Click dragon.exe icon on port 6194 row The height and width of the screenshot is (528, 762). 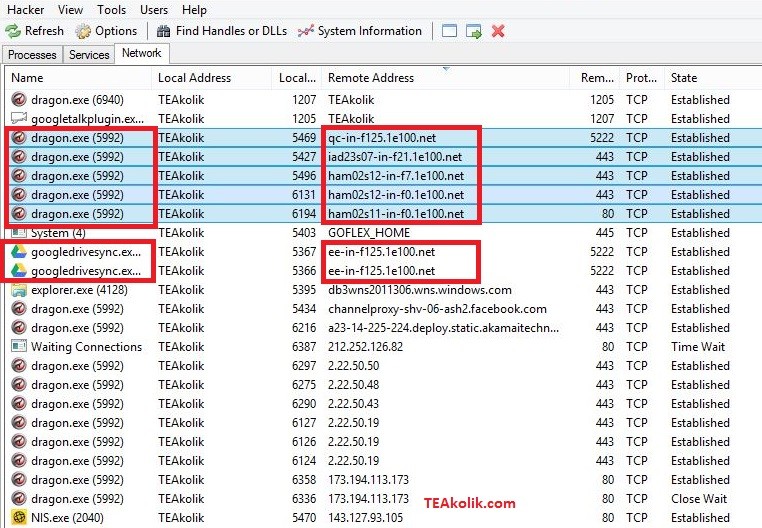coord(18,213)
